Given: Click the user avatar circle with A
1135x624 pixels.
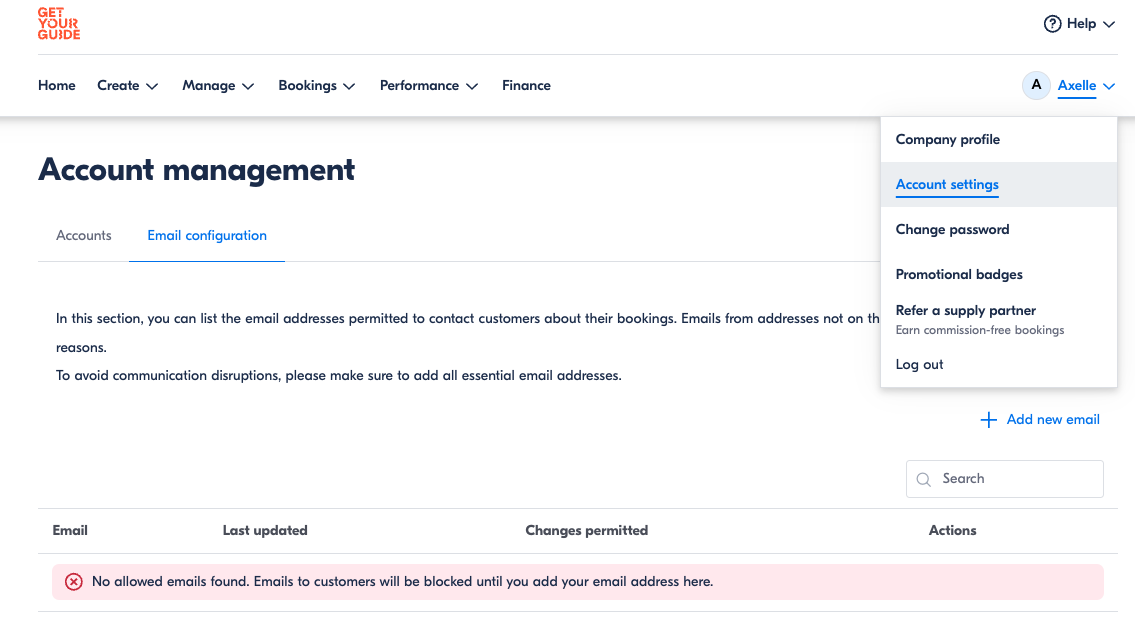Looking at the screenshot, I should pyautogui.click(x=1036, y=86).
